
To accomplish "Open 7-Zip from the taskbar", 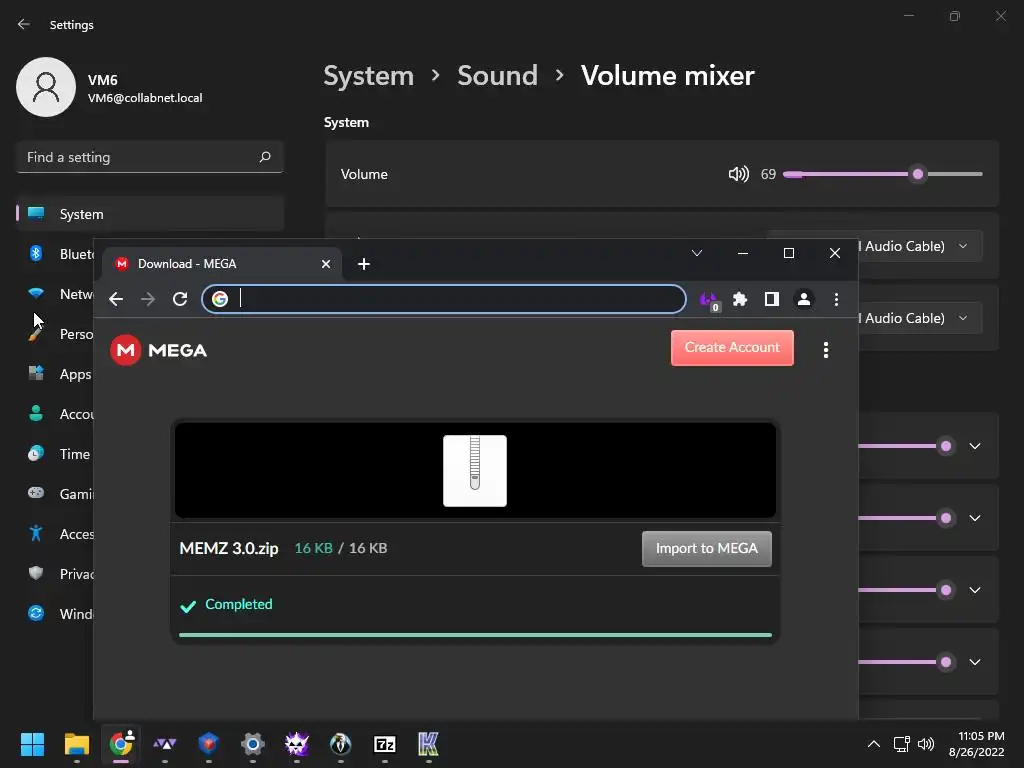I will click(385, 744).
